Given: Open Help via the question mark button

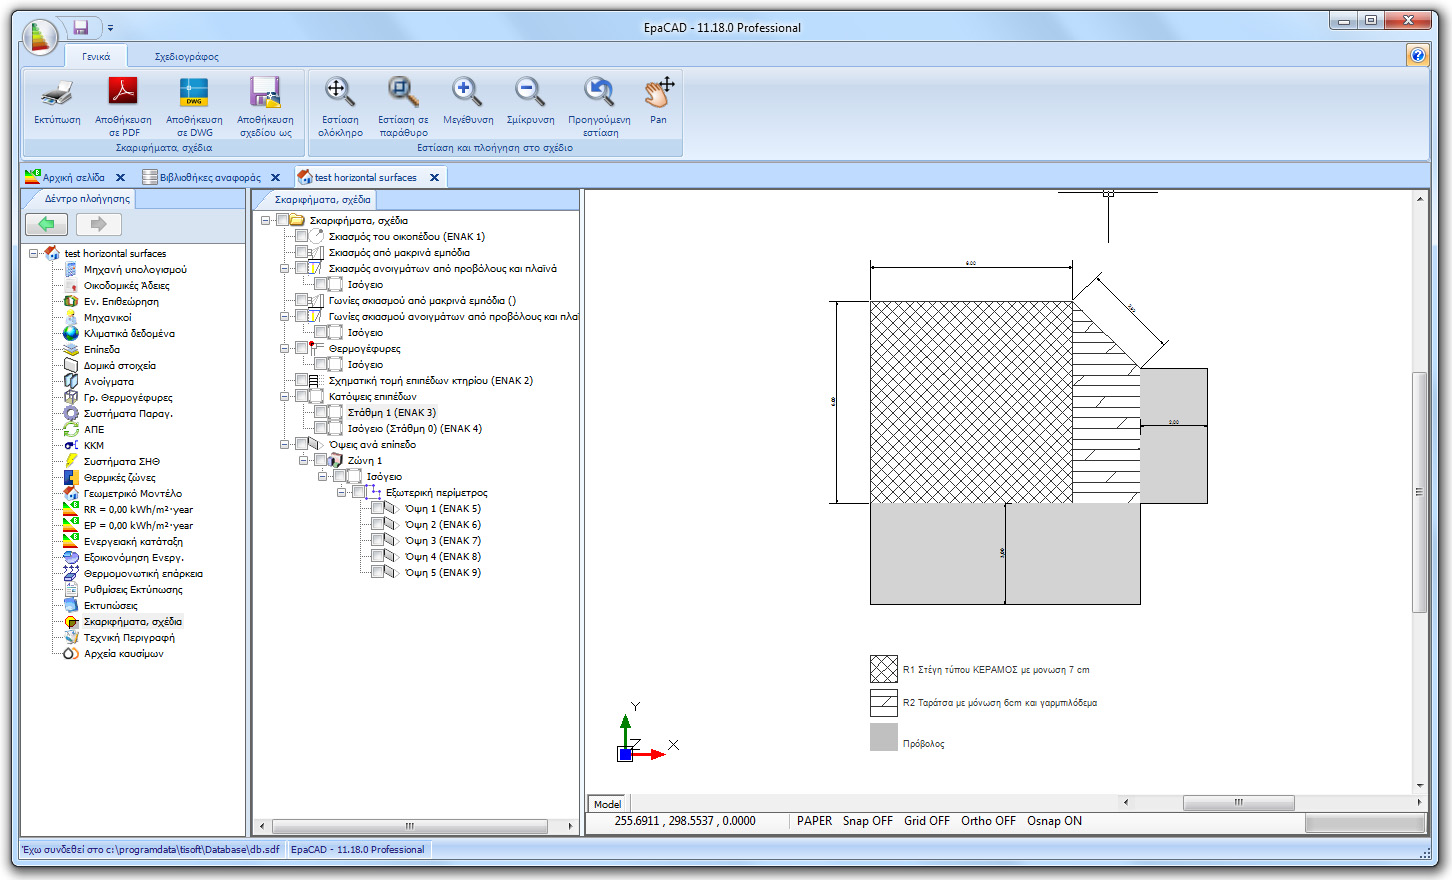Looking at the screenshot, I should click(1418, 54).
